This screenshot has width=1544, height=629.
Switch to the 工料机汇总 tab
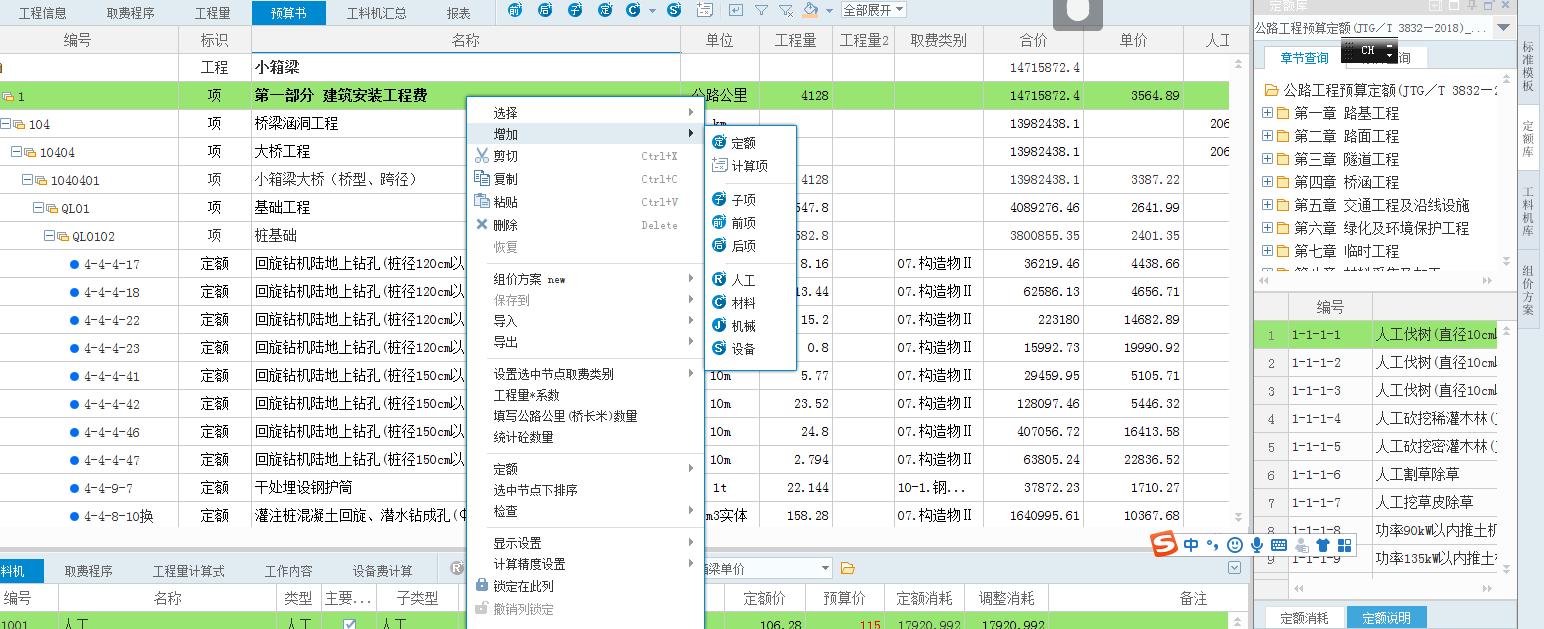tap(378, 14)
